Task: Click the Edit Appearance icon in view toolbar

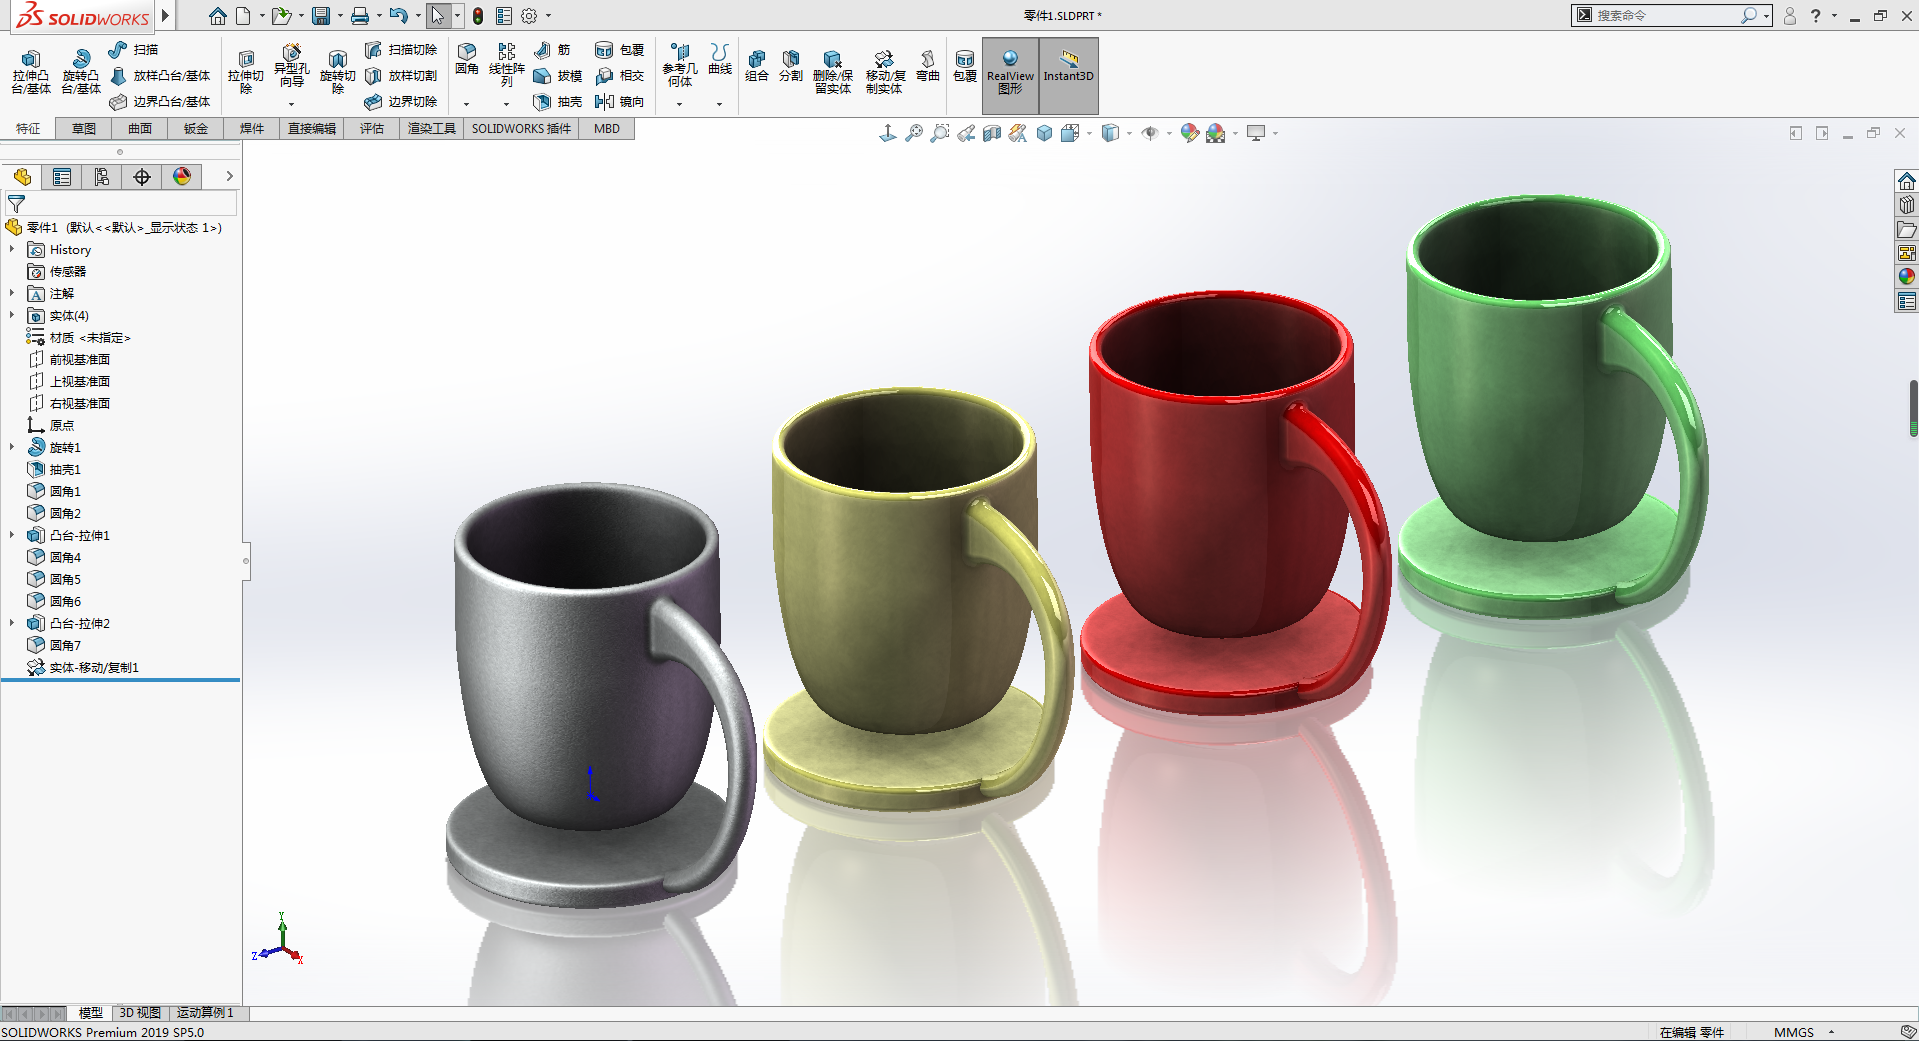Action: tap(1189, 133)
